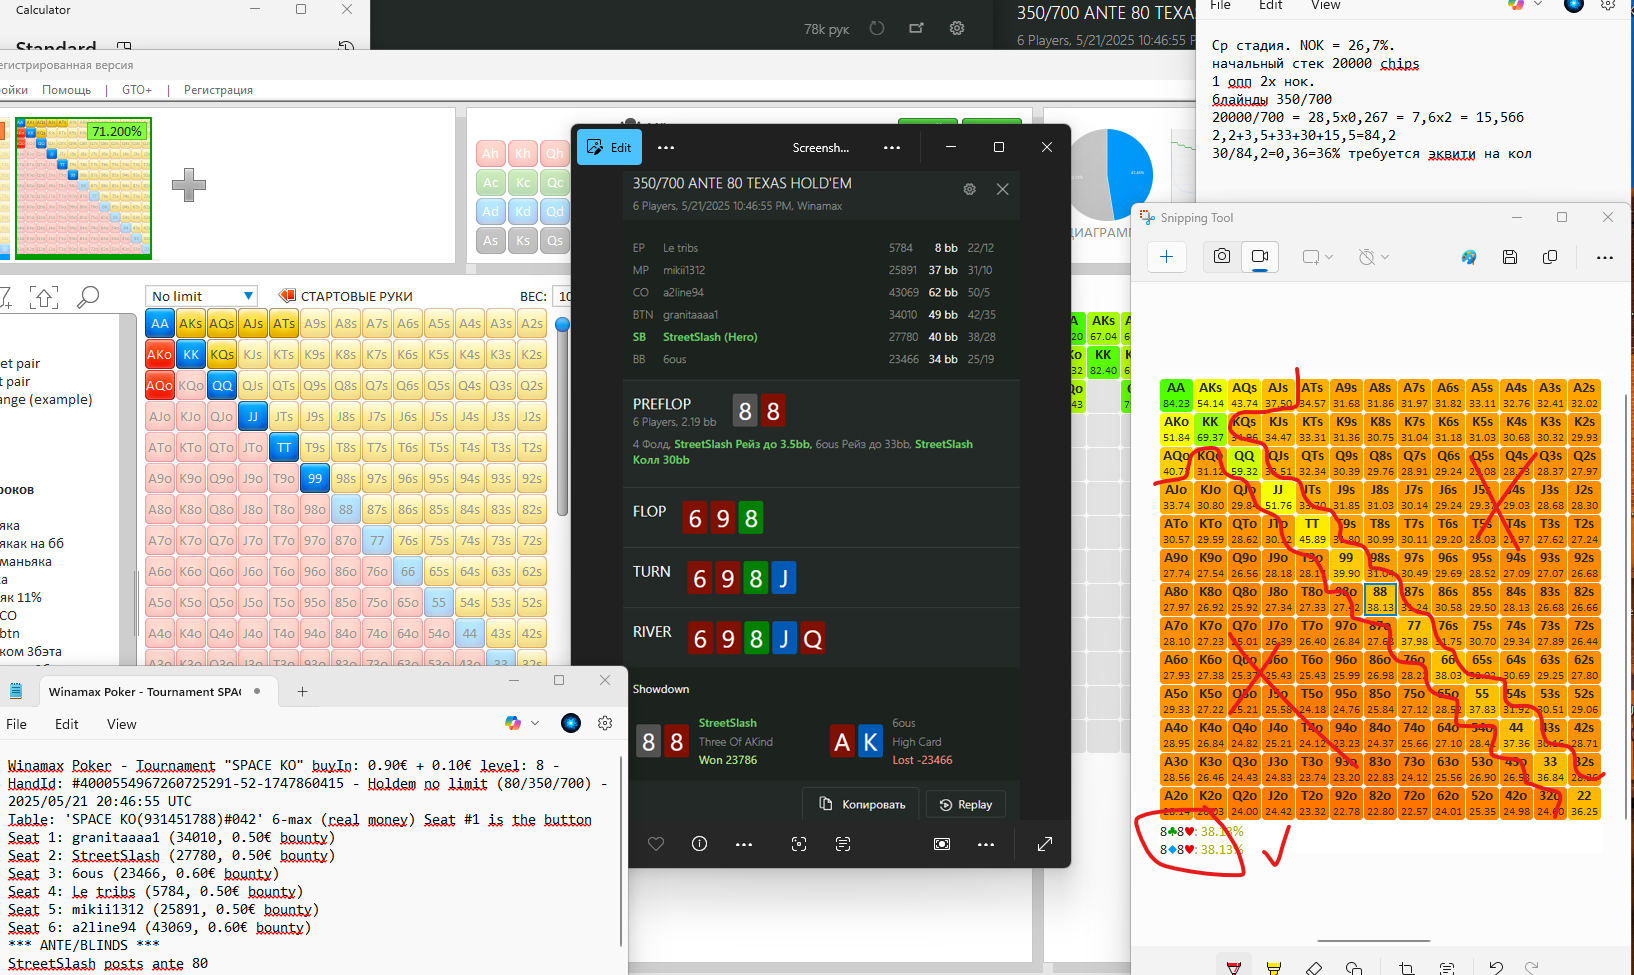Image resolution: width=1634 pixels, height=975 pixels.
Task: Save the snip with floppy disk icon
Action: tap(1510, 257)
